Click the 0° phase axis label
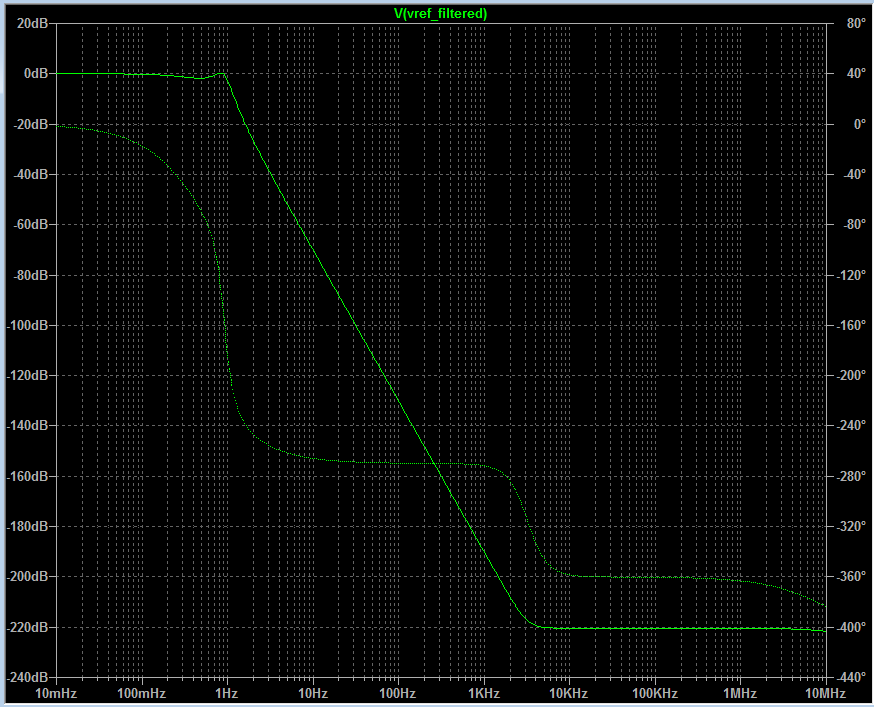This screenshot has width=874, height=707. point(860,124)
